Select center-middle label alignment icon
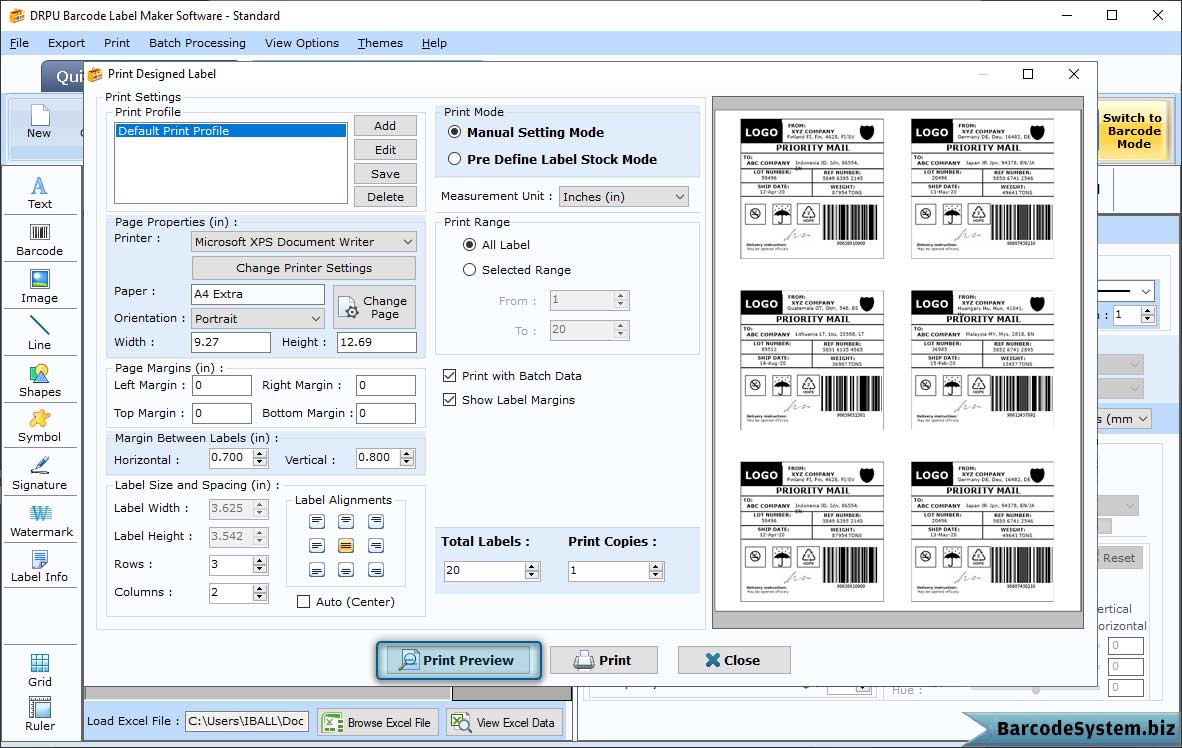 pos(346,546)
